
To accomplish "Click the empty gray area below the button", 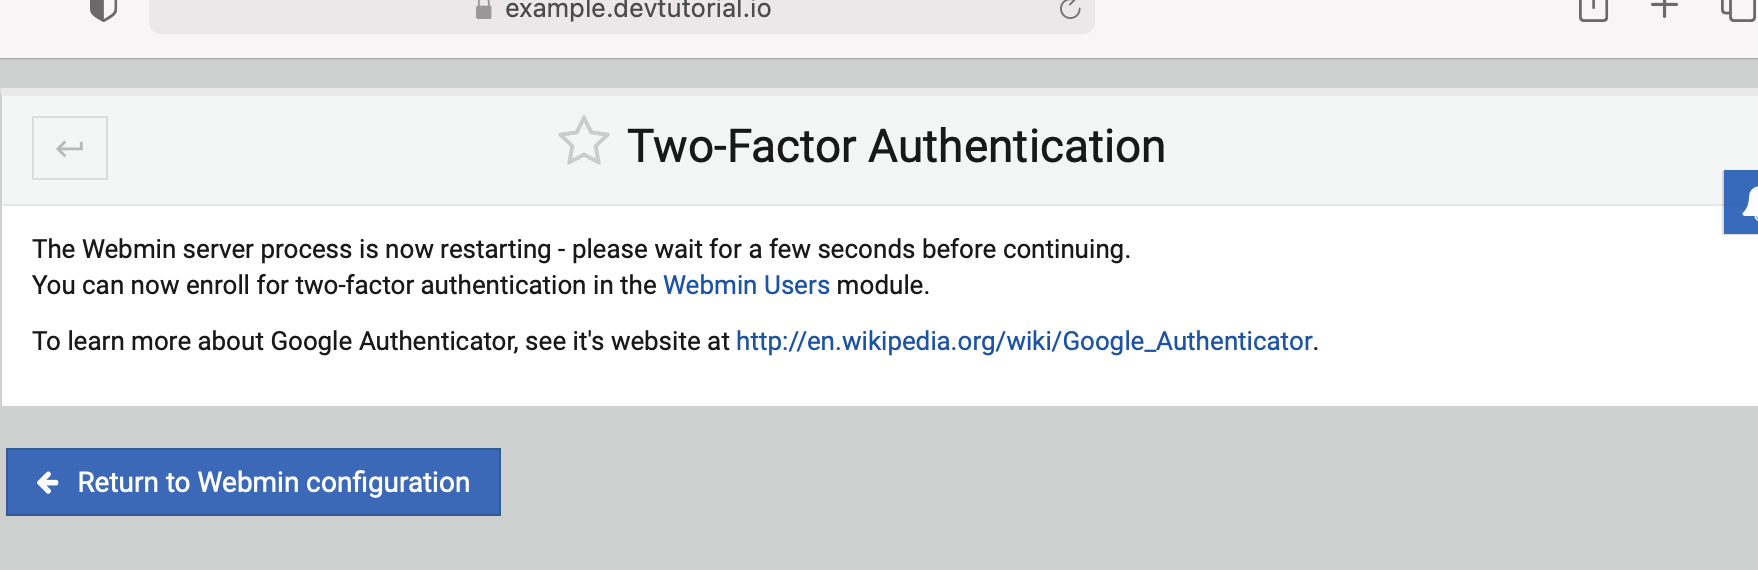I will tap(879, 544).
